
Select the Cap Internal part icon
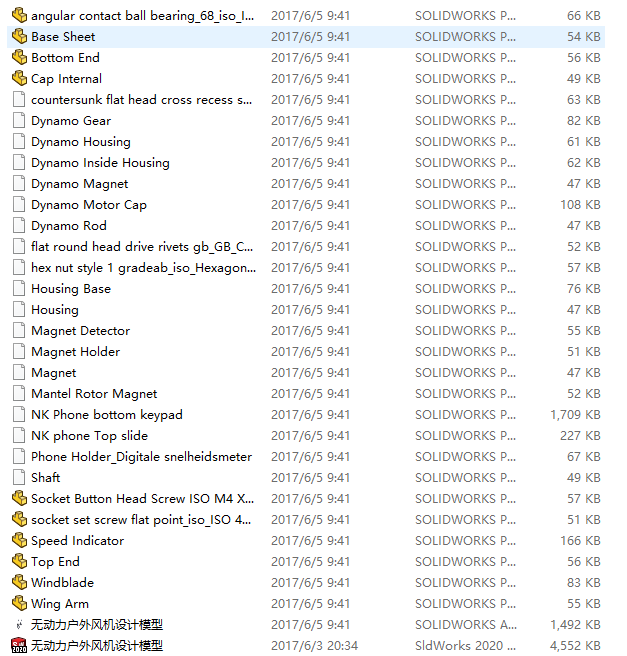click(x=19, y=78)
